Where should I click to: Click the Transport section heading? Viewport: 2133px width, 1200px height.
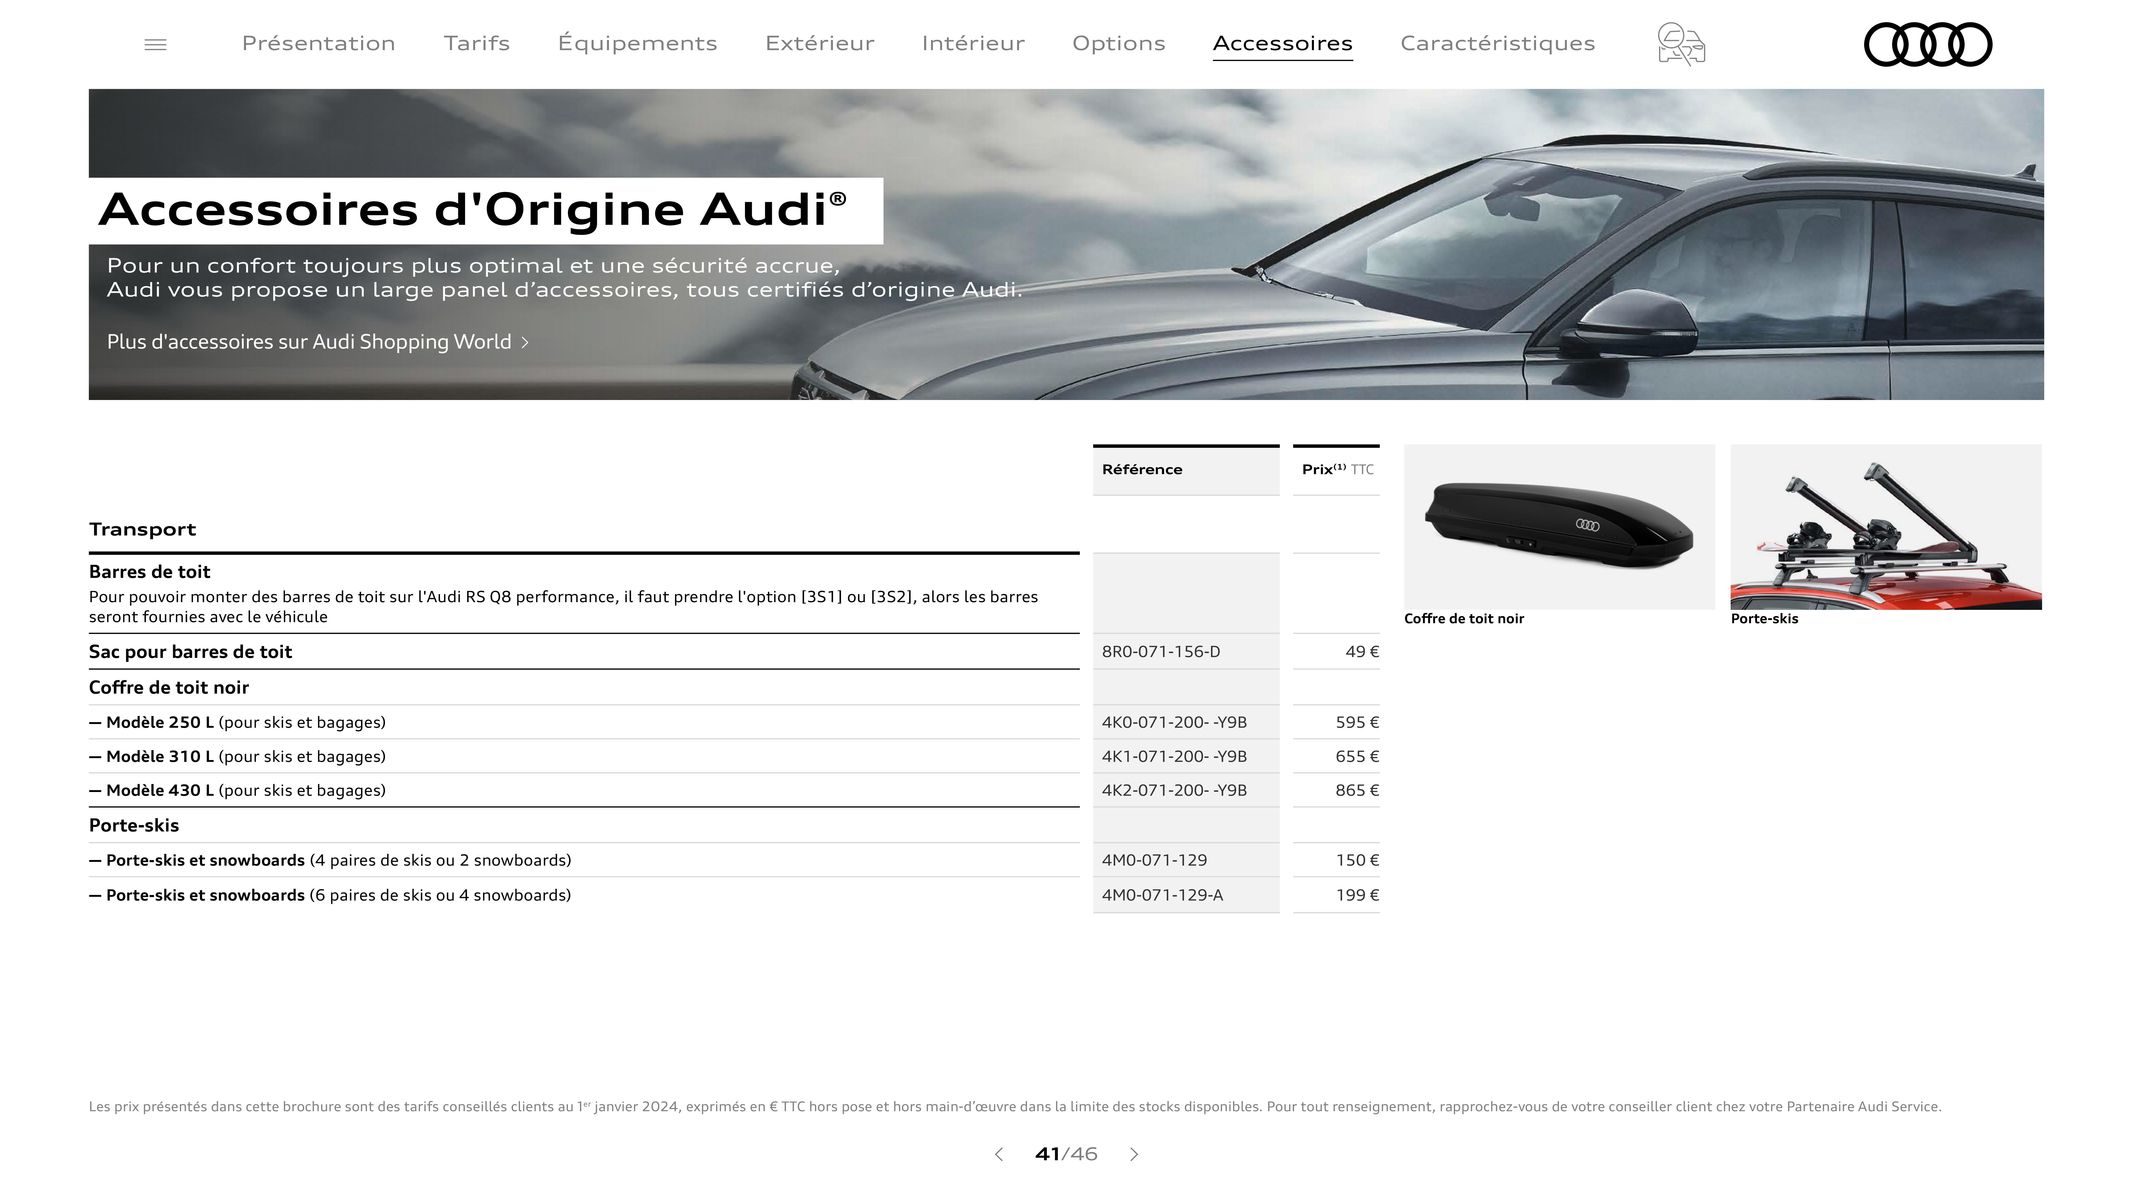pos(143,529)
